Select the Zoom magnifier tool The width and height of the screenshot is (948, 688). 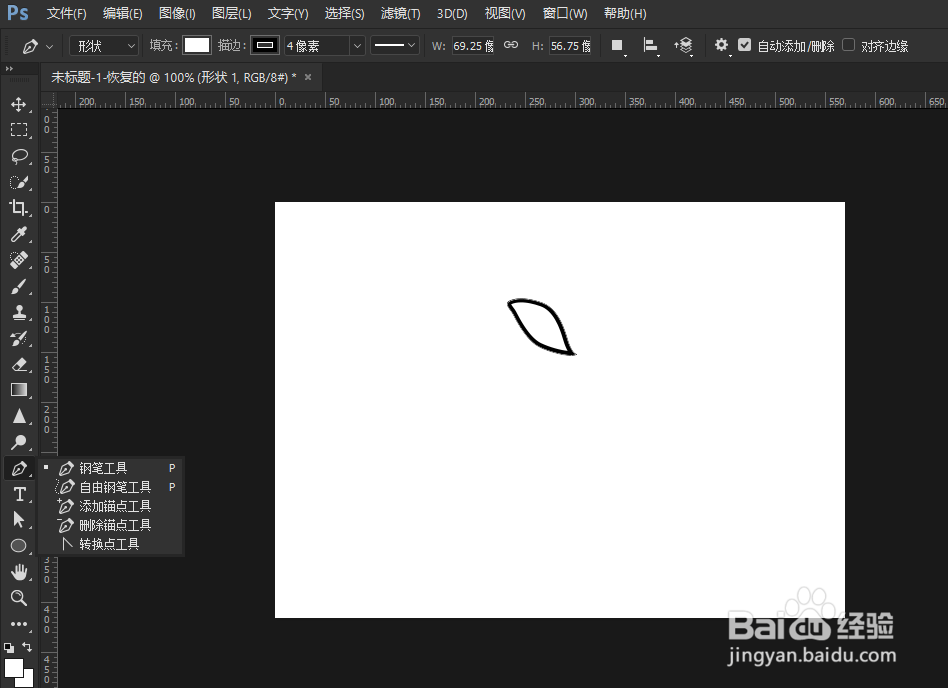point(19,598)
